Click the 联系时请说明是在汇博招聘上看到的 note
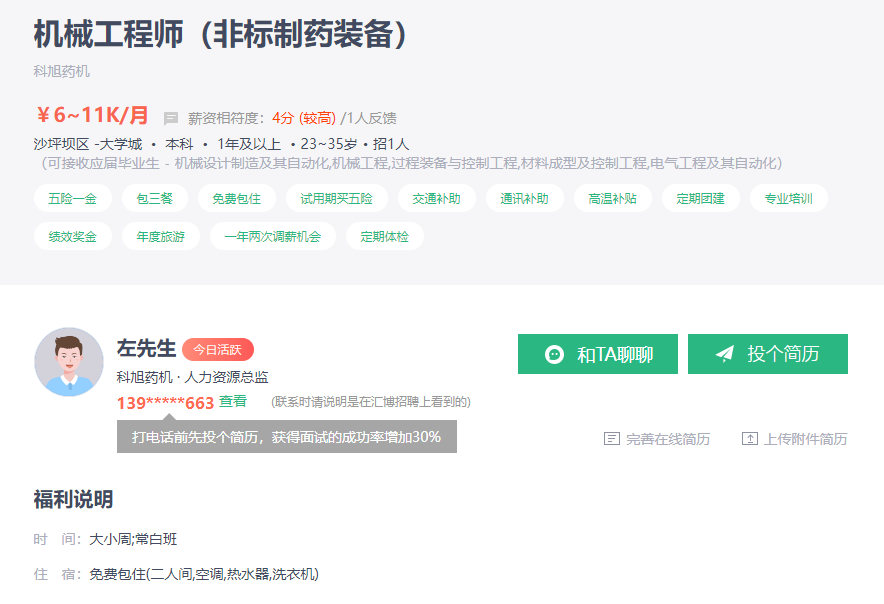The height and width of the screenshot is (604, 884). (x=371, y=402)
